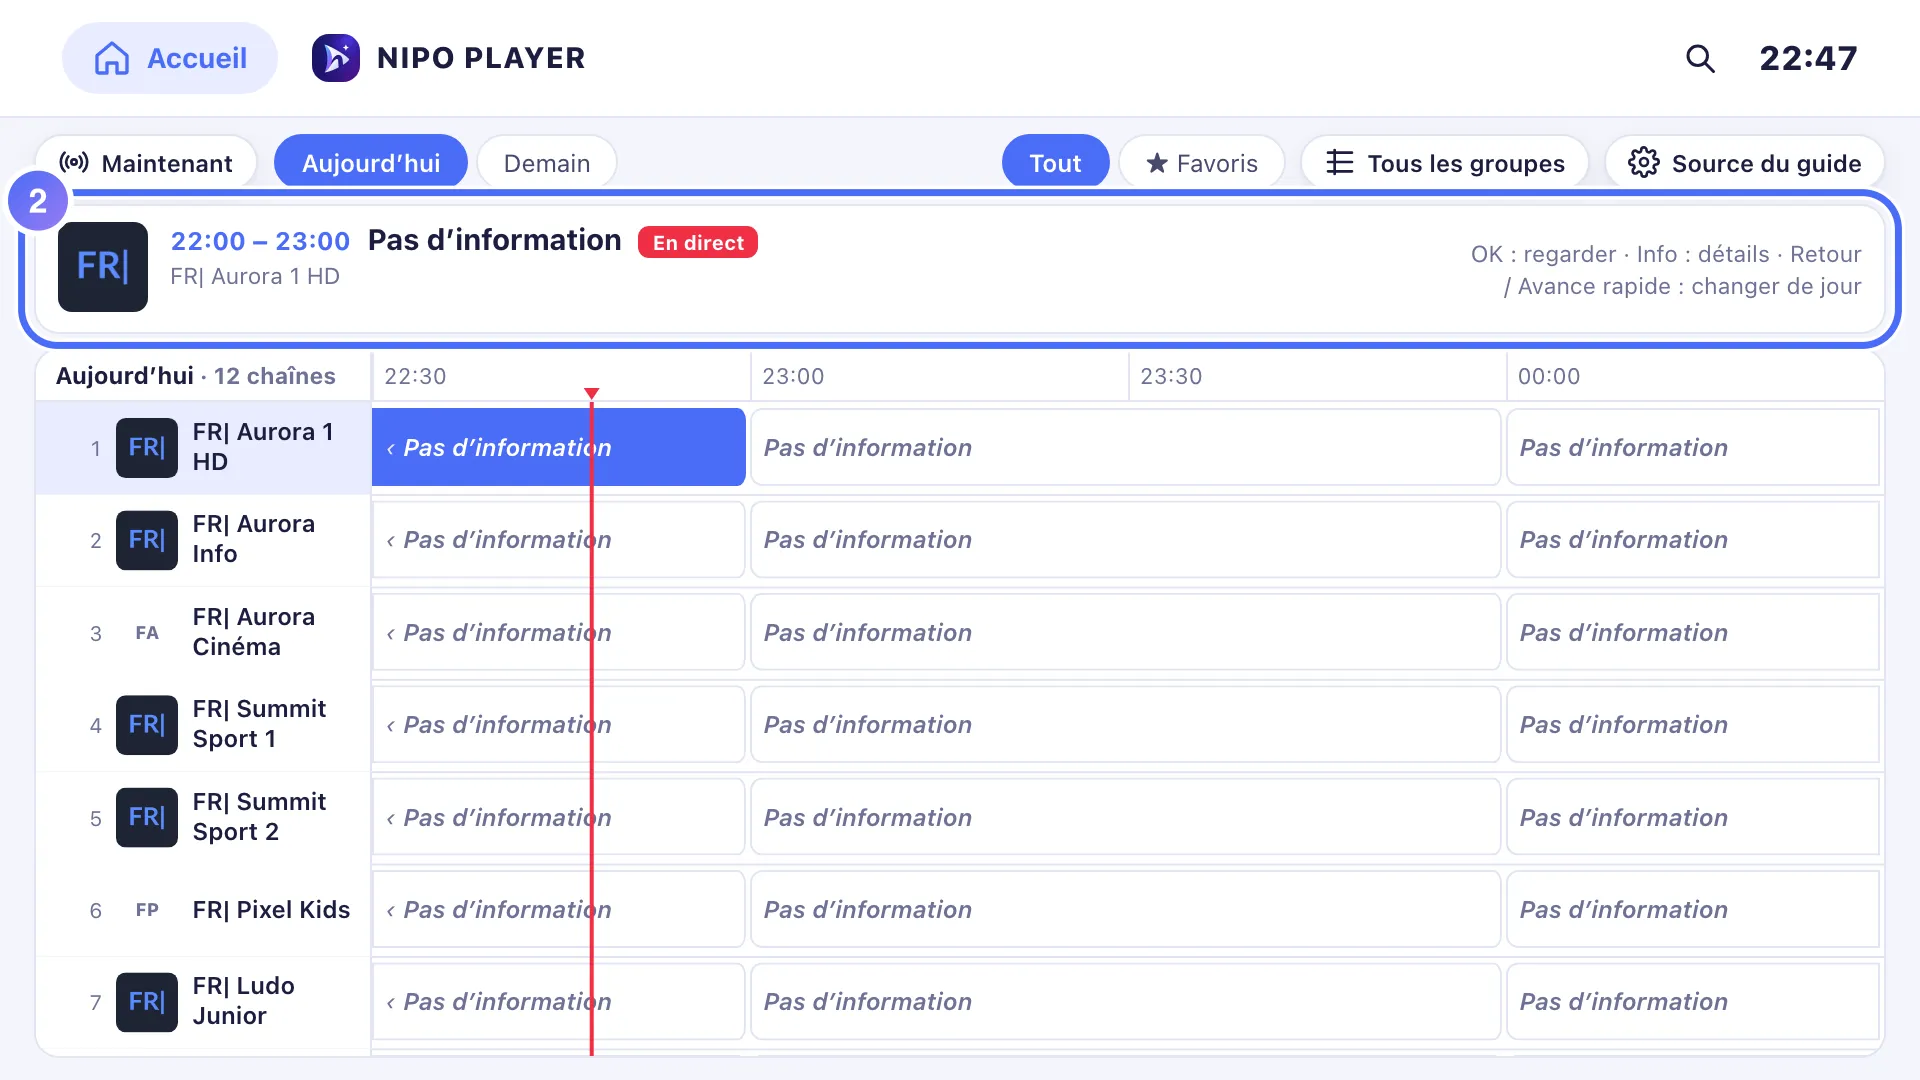Screen dimensions: 1920x1080
Task: Click the 23:30 time header
Action: coord(1171,377)
